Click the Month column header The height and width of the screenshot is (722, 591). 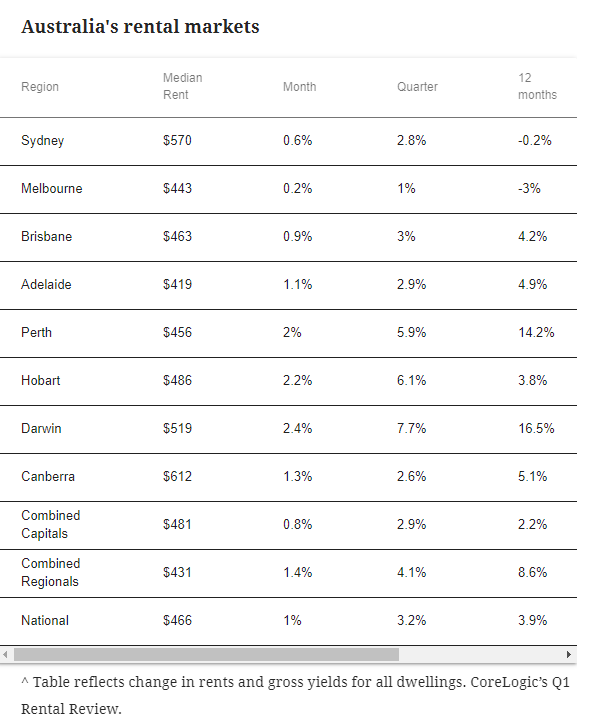[299, 87]
